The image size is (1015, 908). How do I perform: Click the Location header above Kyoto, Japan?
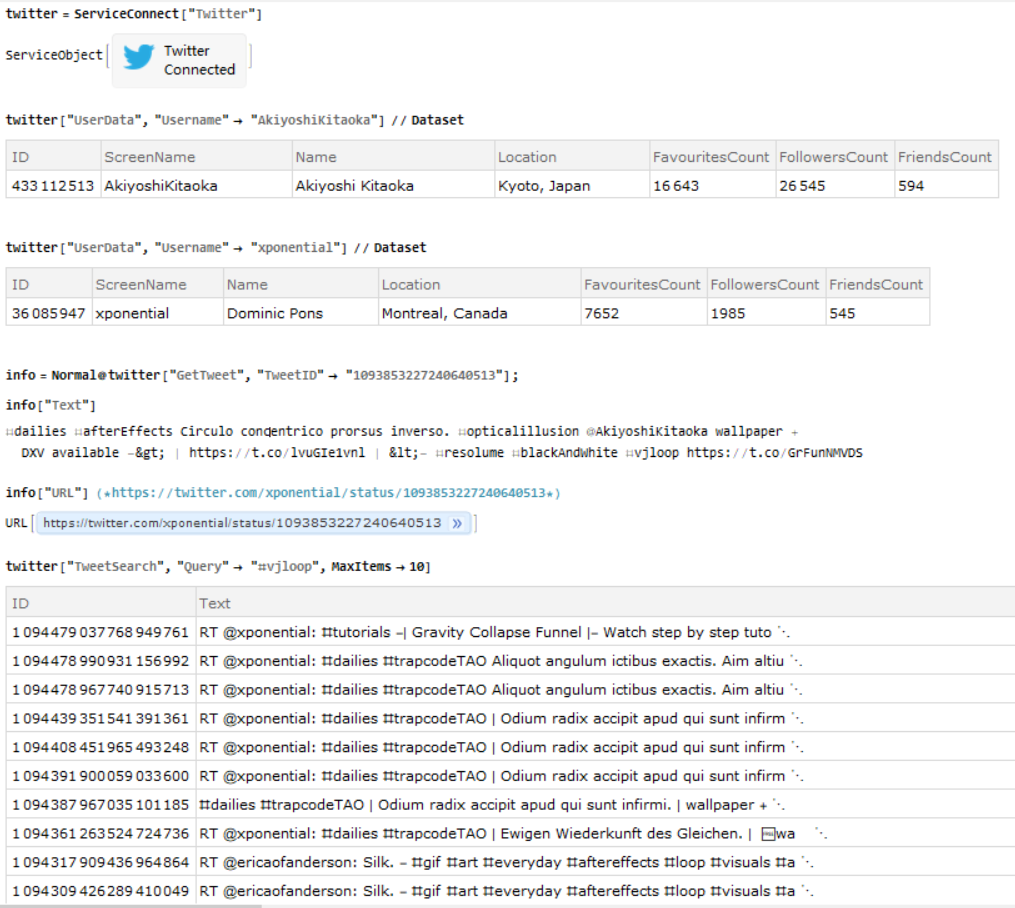(527, 157)
